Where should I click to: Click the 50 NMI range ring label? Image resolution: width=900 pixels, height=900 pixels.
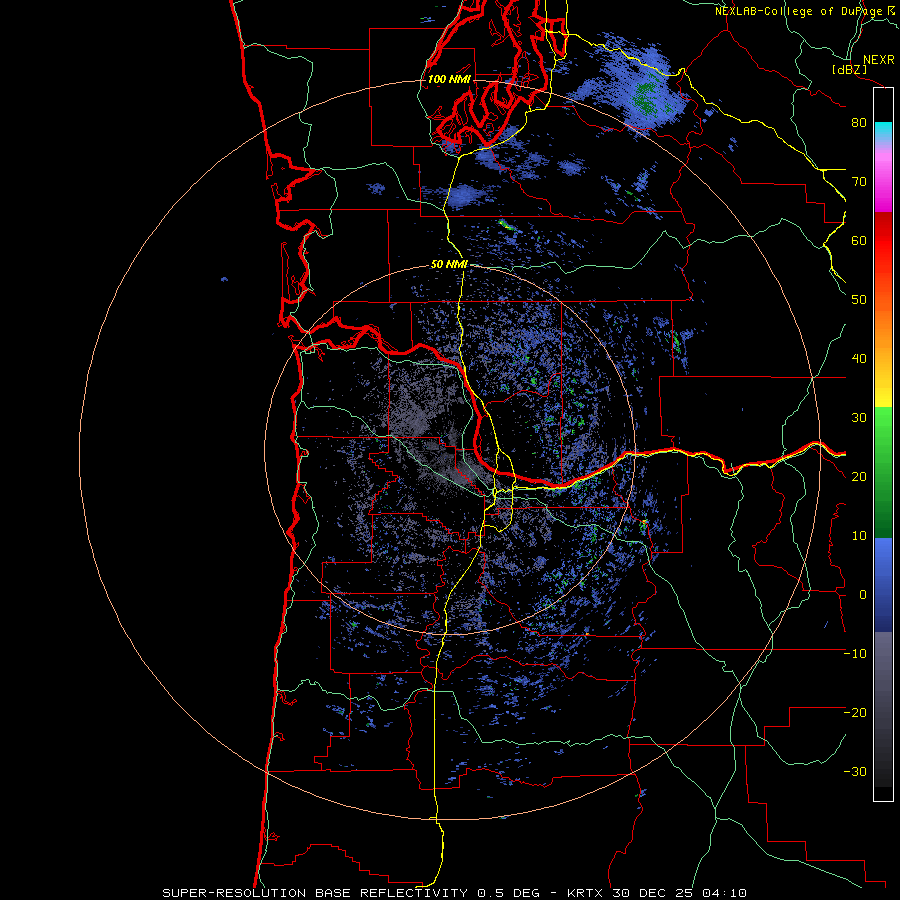(x=449, y=264)
